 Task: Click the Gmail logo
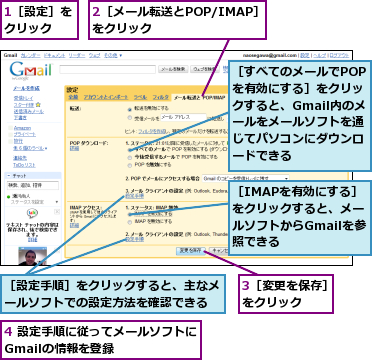pyautogui.click(x=30, y=70)
